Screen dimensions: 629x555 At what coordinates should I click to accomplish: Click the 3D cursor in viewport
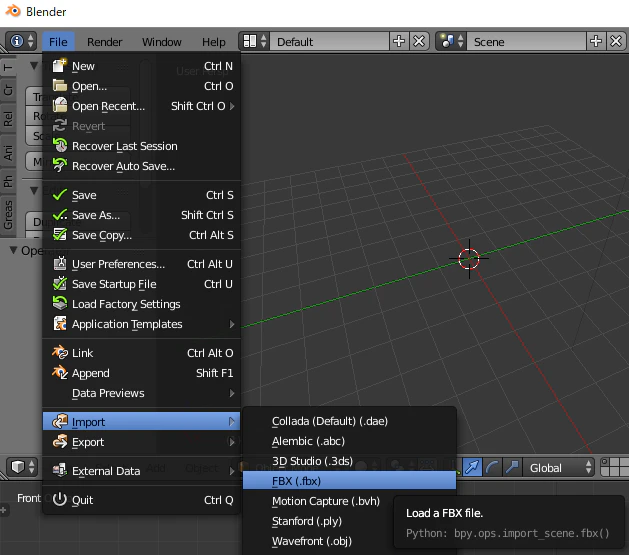(469, 259)
